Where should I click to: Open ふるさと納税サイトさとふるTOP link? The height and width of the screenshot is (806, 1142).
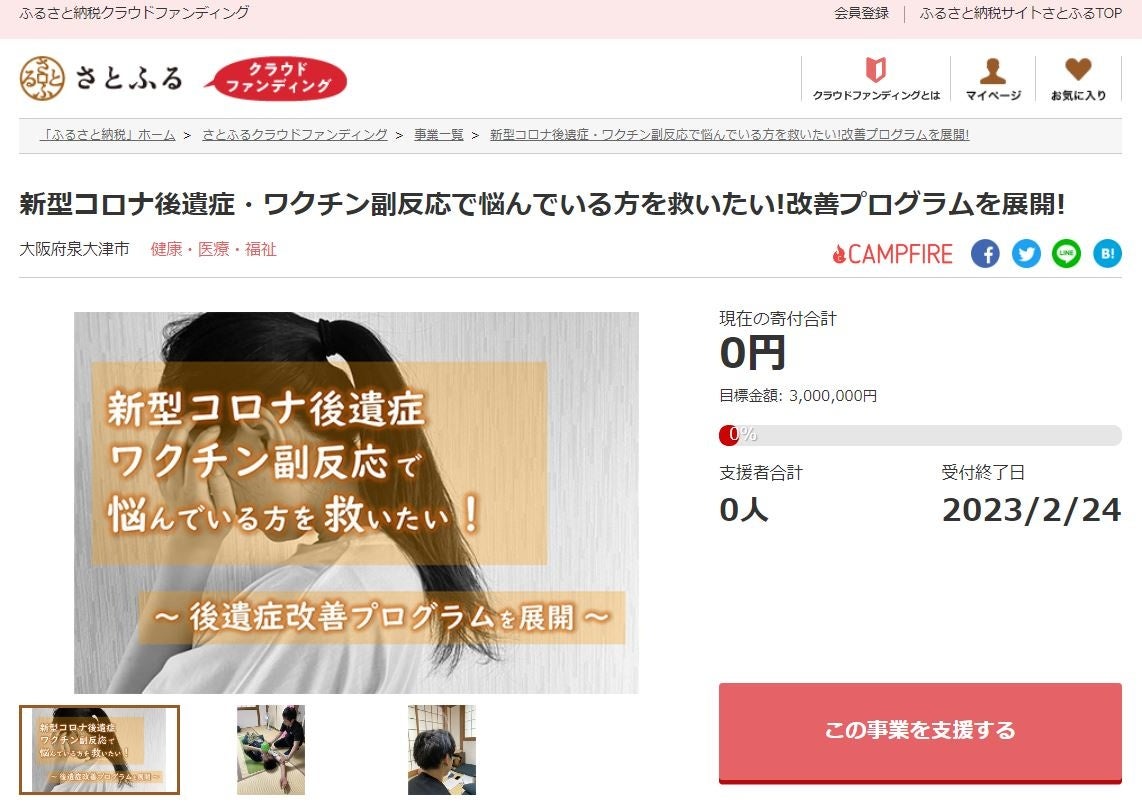pyautogui.click(x=1020, y=13)
